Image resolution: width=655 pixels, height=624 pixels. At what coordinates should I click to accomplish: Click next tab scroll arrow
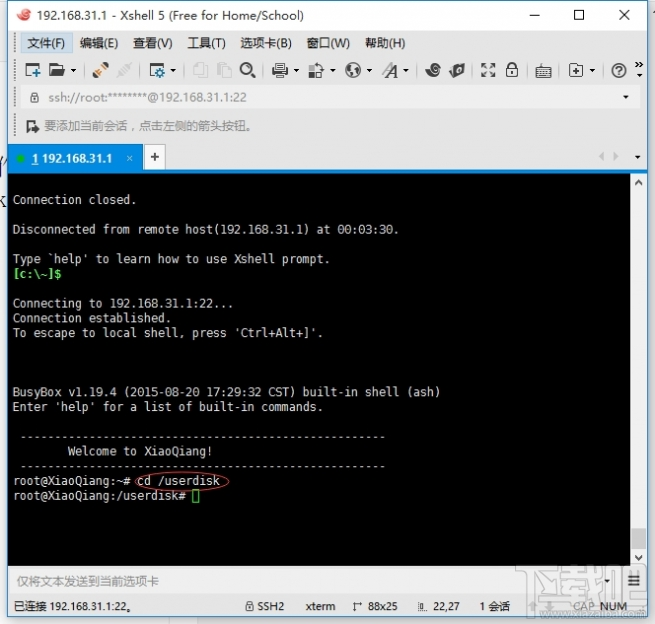pyautogui.click(x=616, y=157)
